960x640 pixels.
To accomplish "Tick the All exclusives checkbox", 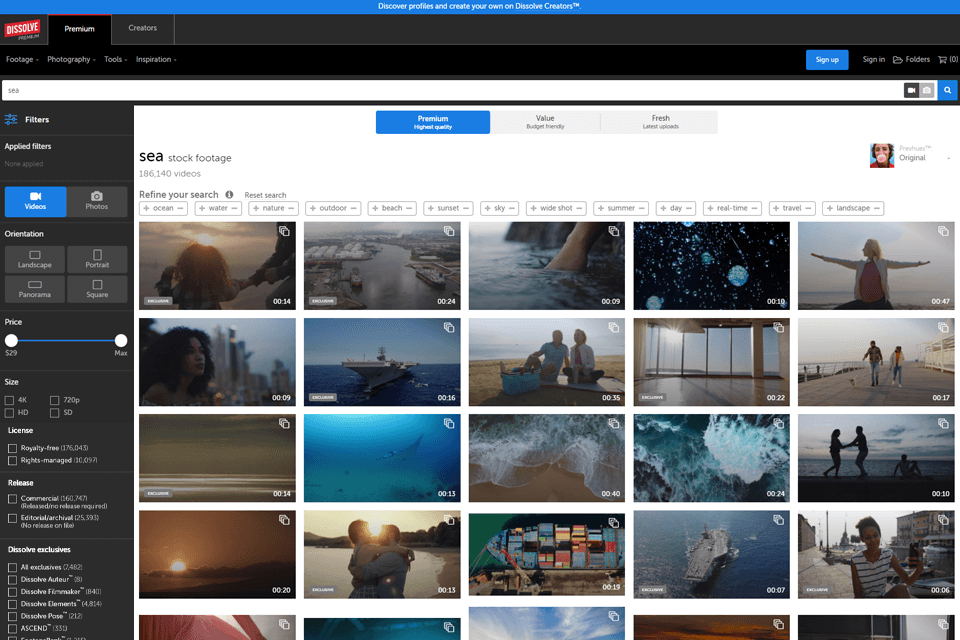I will click(12, 567).
